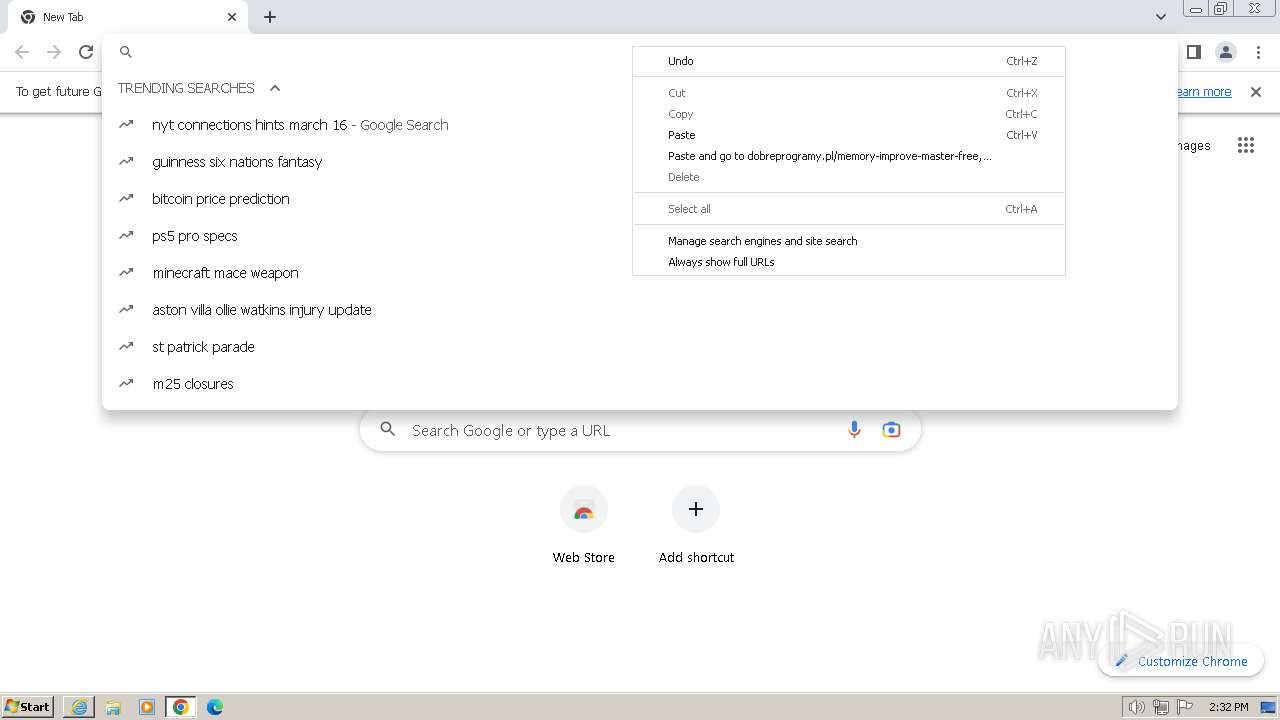Click the Search Google or type a URL box
Viewport: 1280px width, 720px height.
640,430
